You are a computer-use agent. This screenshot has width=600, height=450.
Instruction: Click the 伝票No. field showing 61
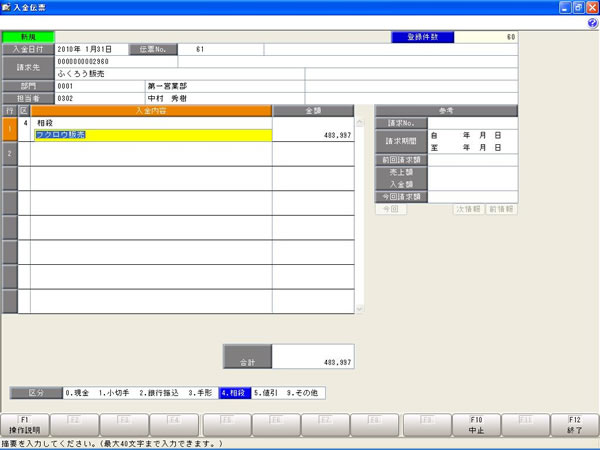pyautogui.click(x=220, y=49)
